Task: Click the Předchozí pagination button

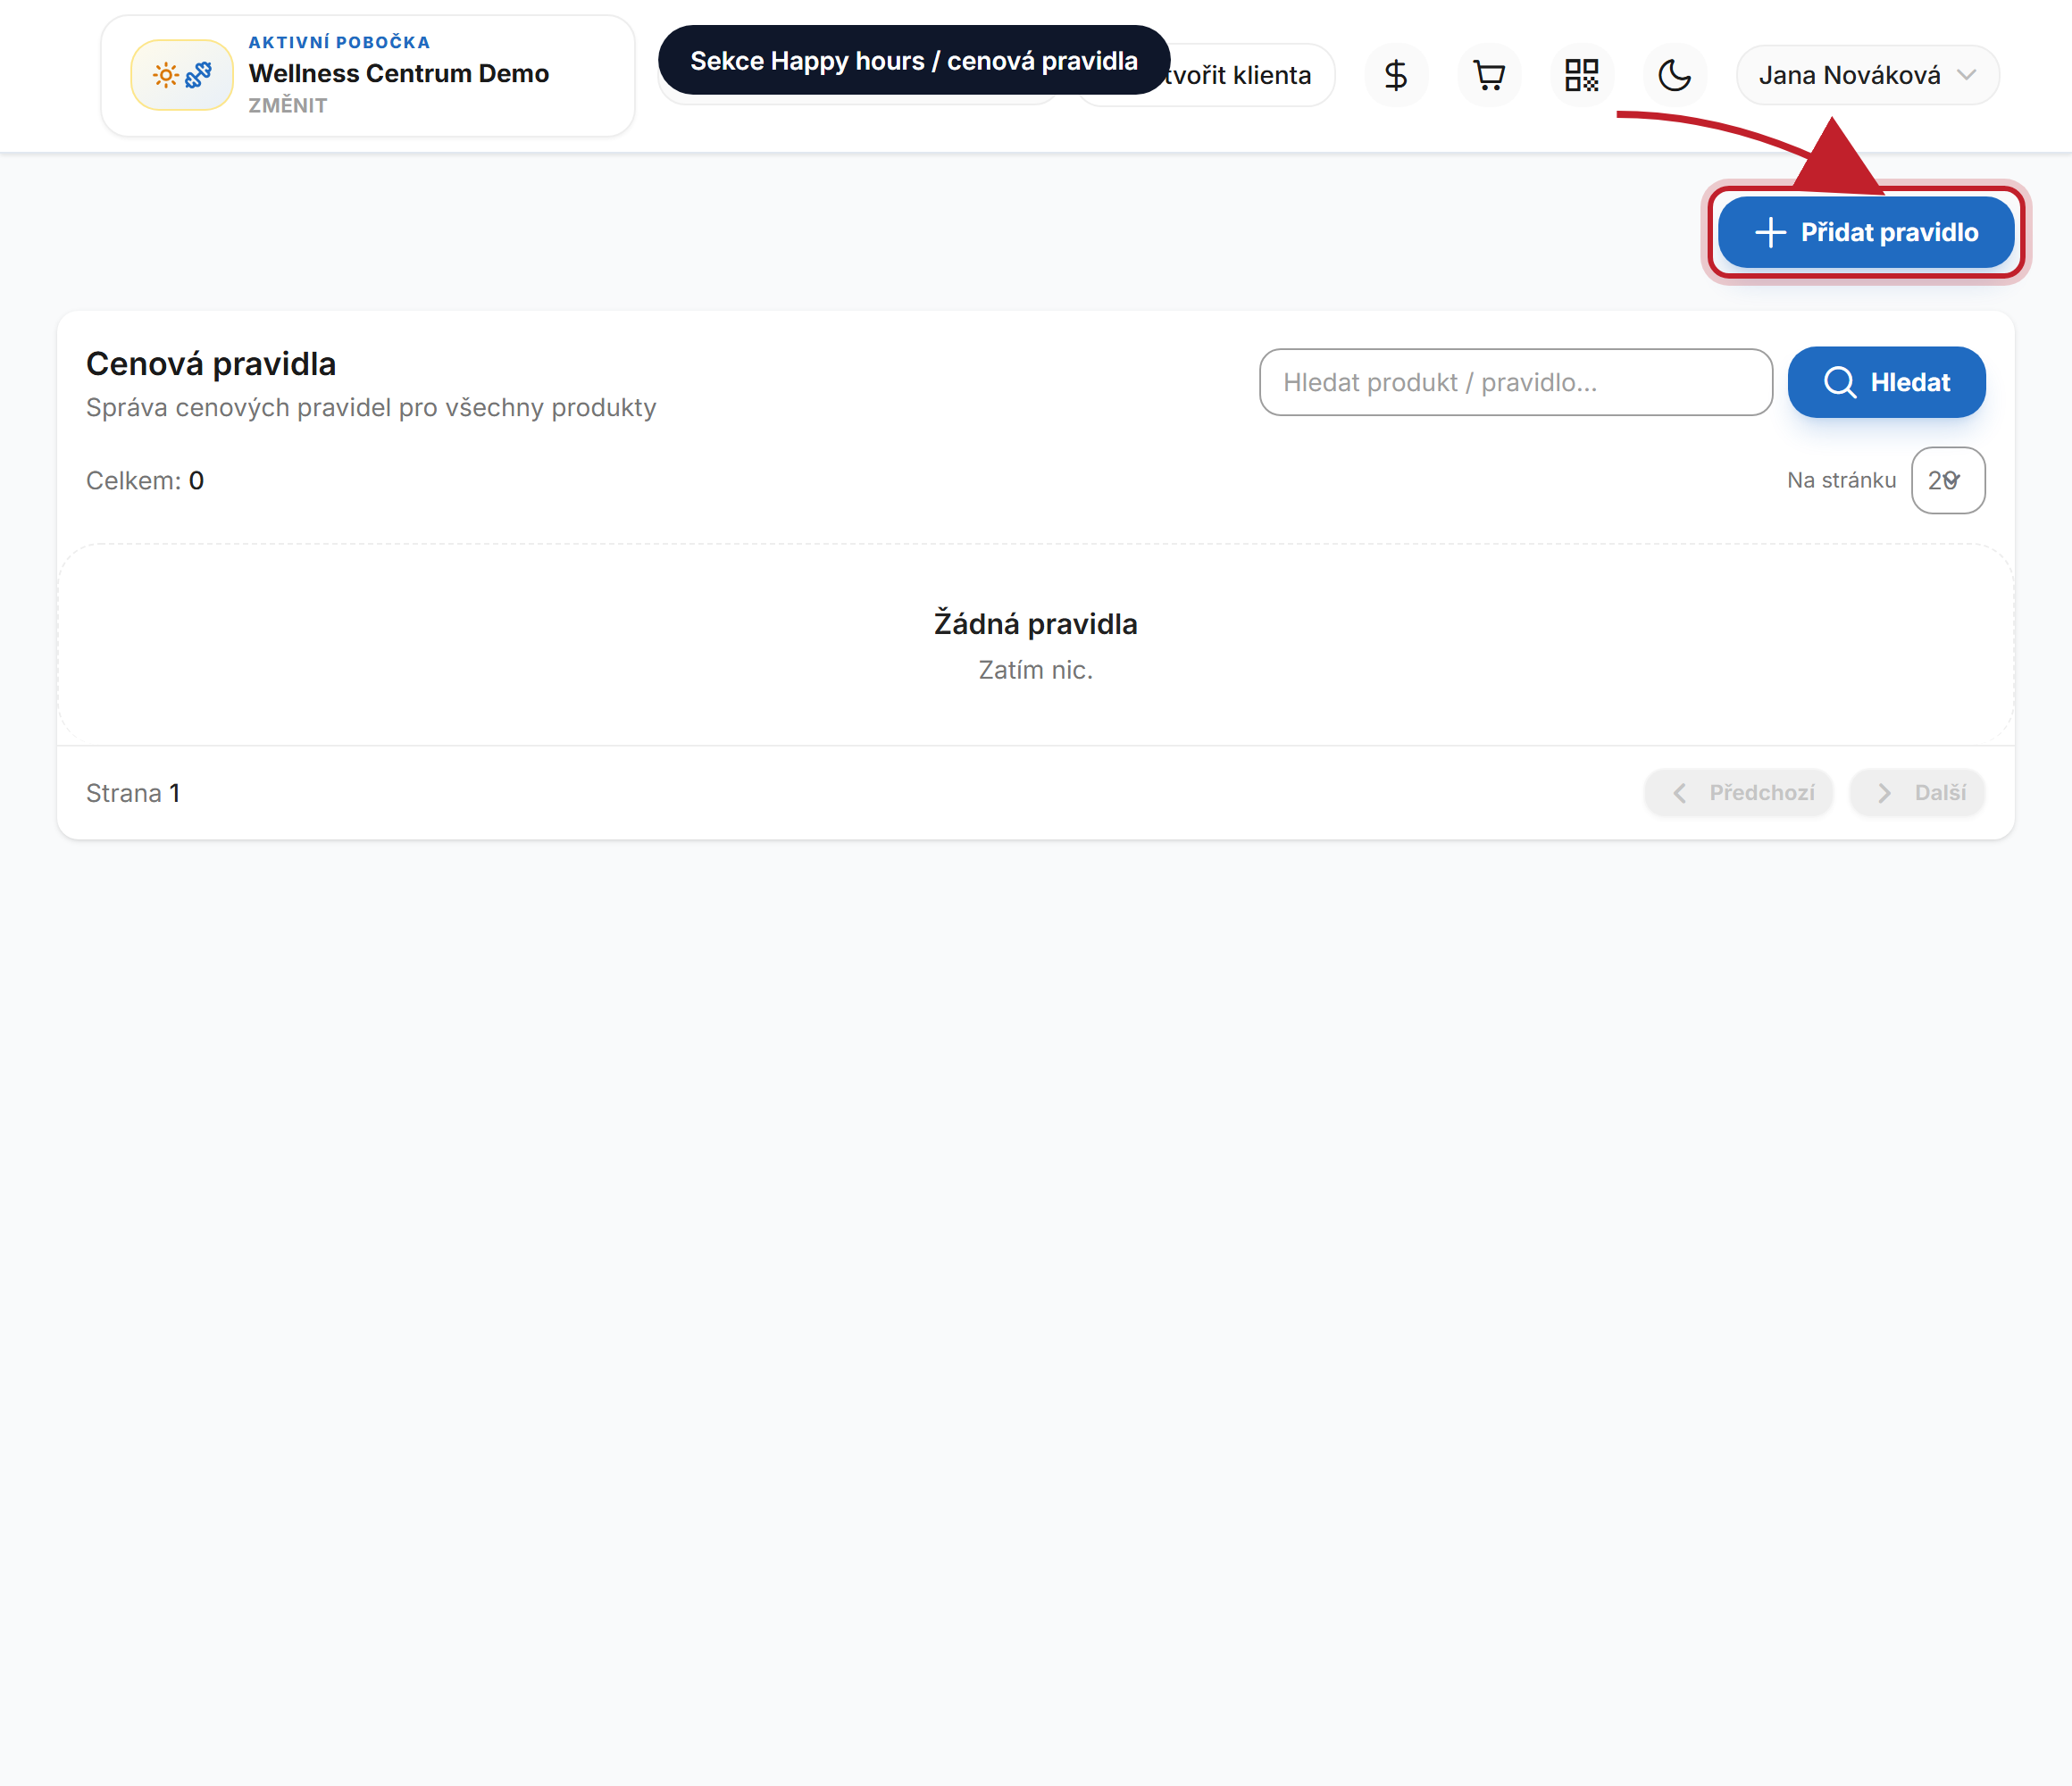Action: [1739, 793]
